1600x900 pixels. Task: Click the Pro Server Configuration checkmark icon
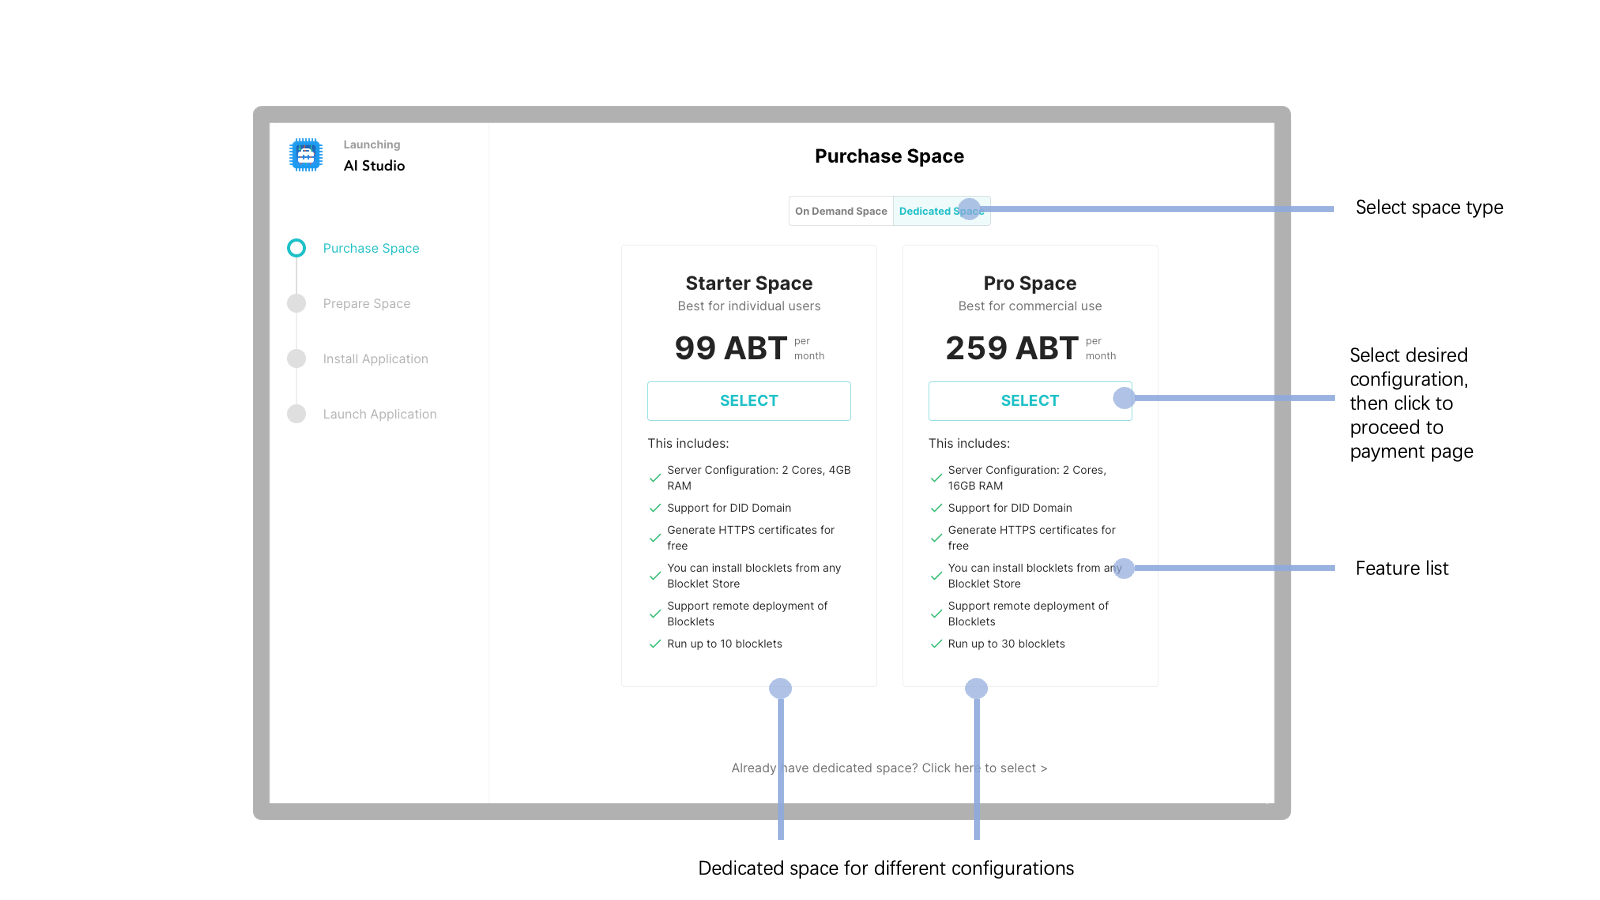tap(936, 478)
